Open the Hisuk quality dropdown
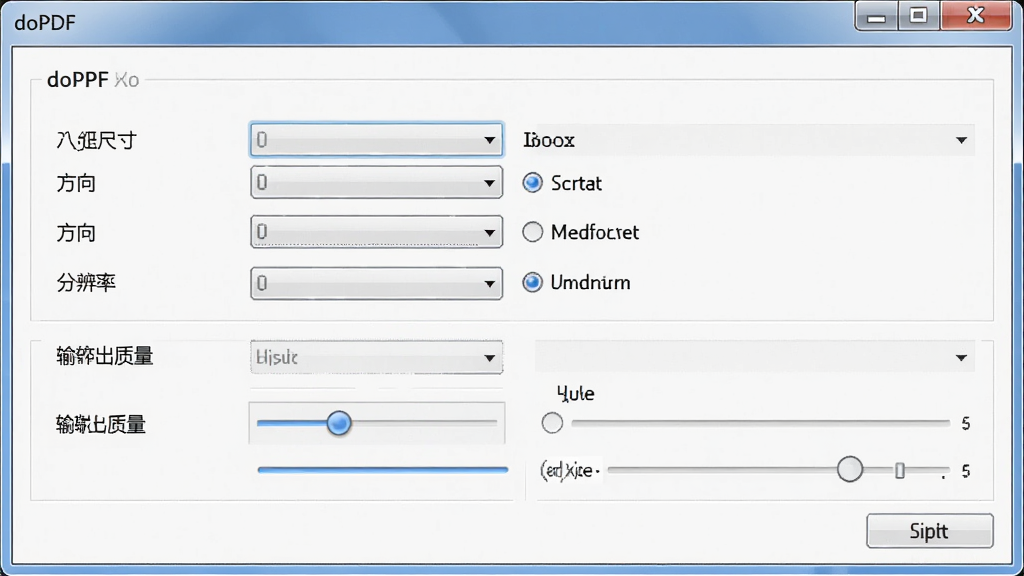 click(376, 357)
